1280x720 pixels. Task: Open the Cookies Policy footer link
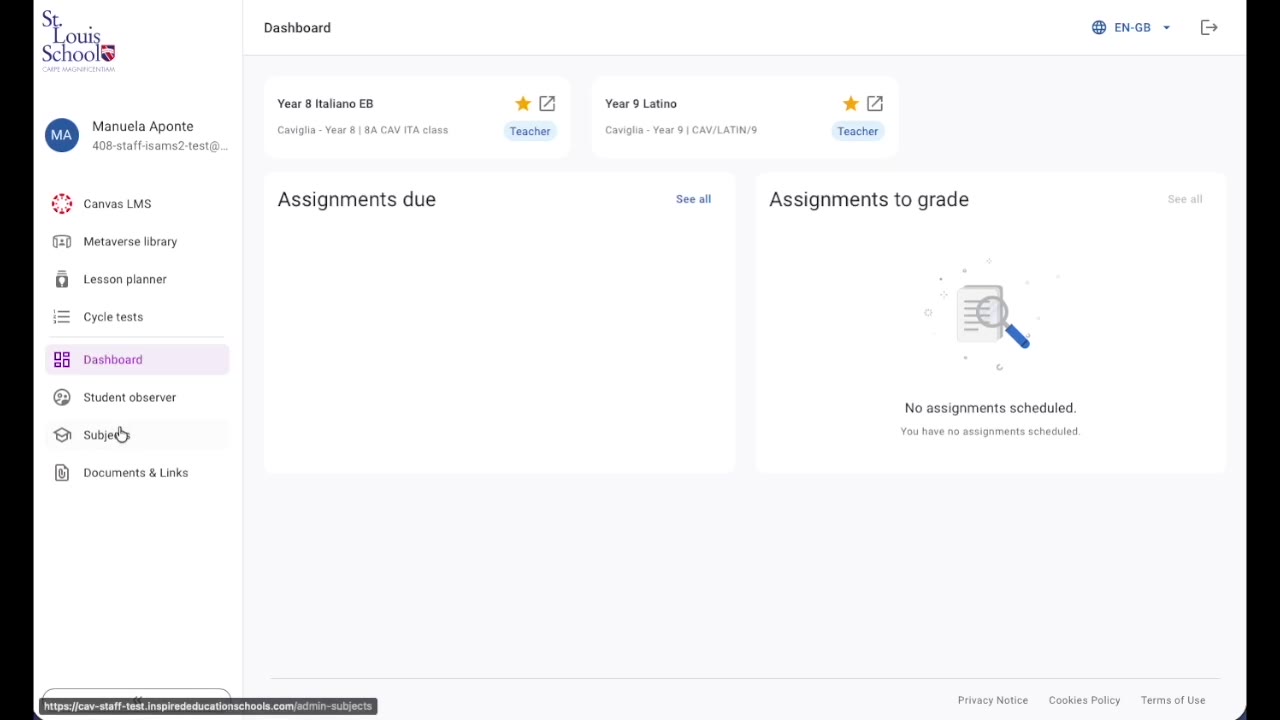click(1084, 700)
